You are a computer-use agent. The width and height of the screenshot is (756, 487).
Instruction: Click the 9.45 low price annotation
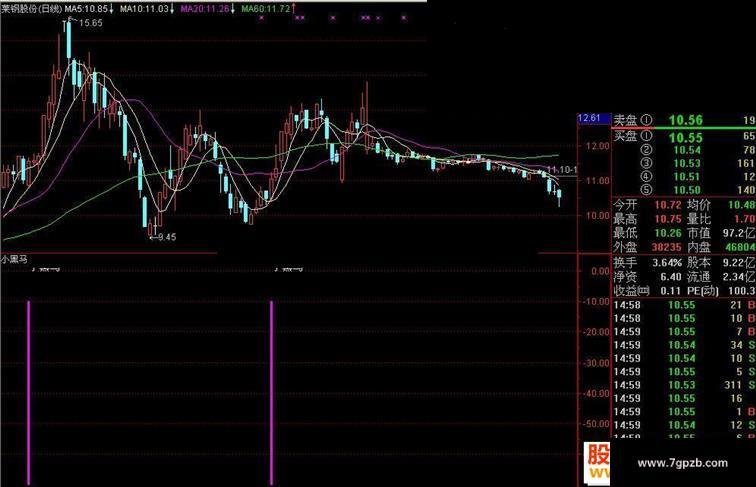pos(167,237)
